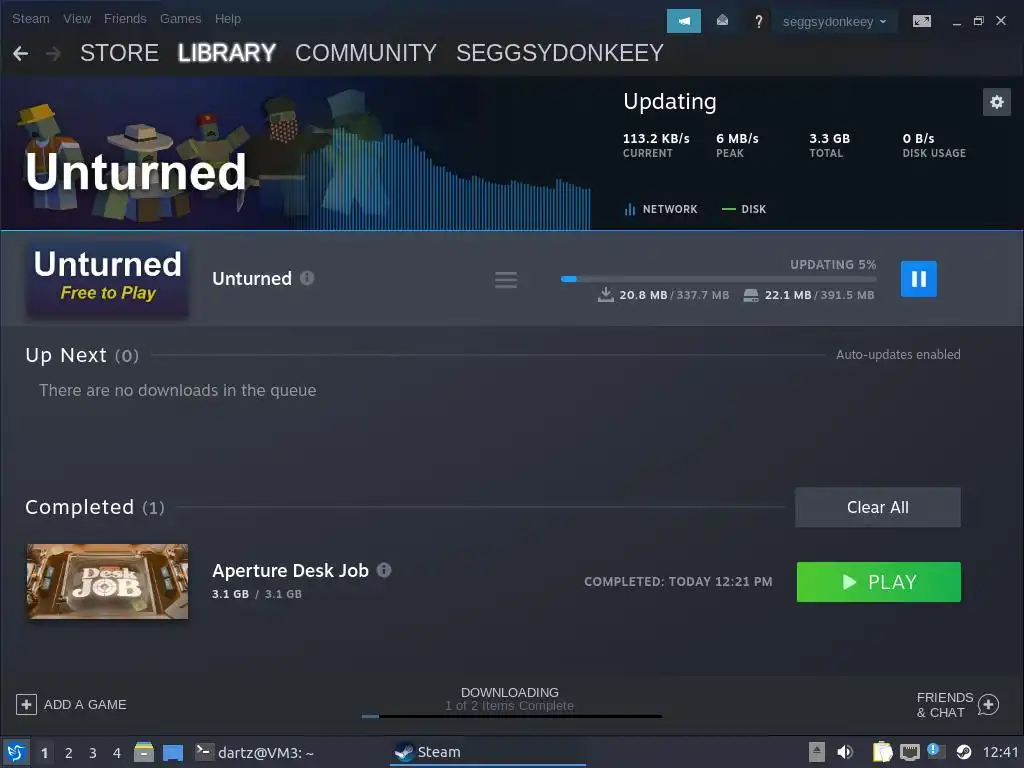Open downloads settings gear

click(x=996, y=102)
